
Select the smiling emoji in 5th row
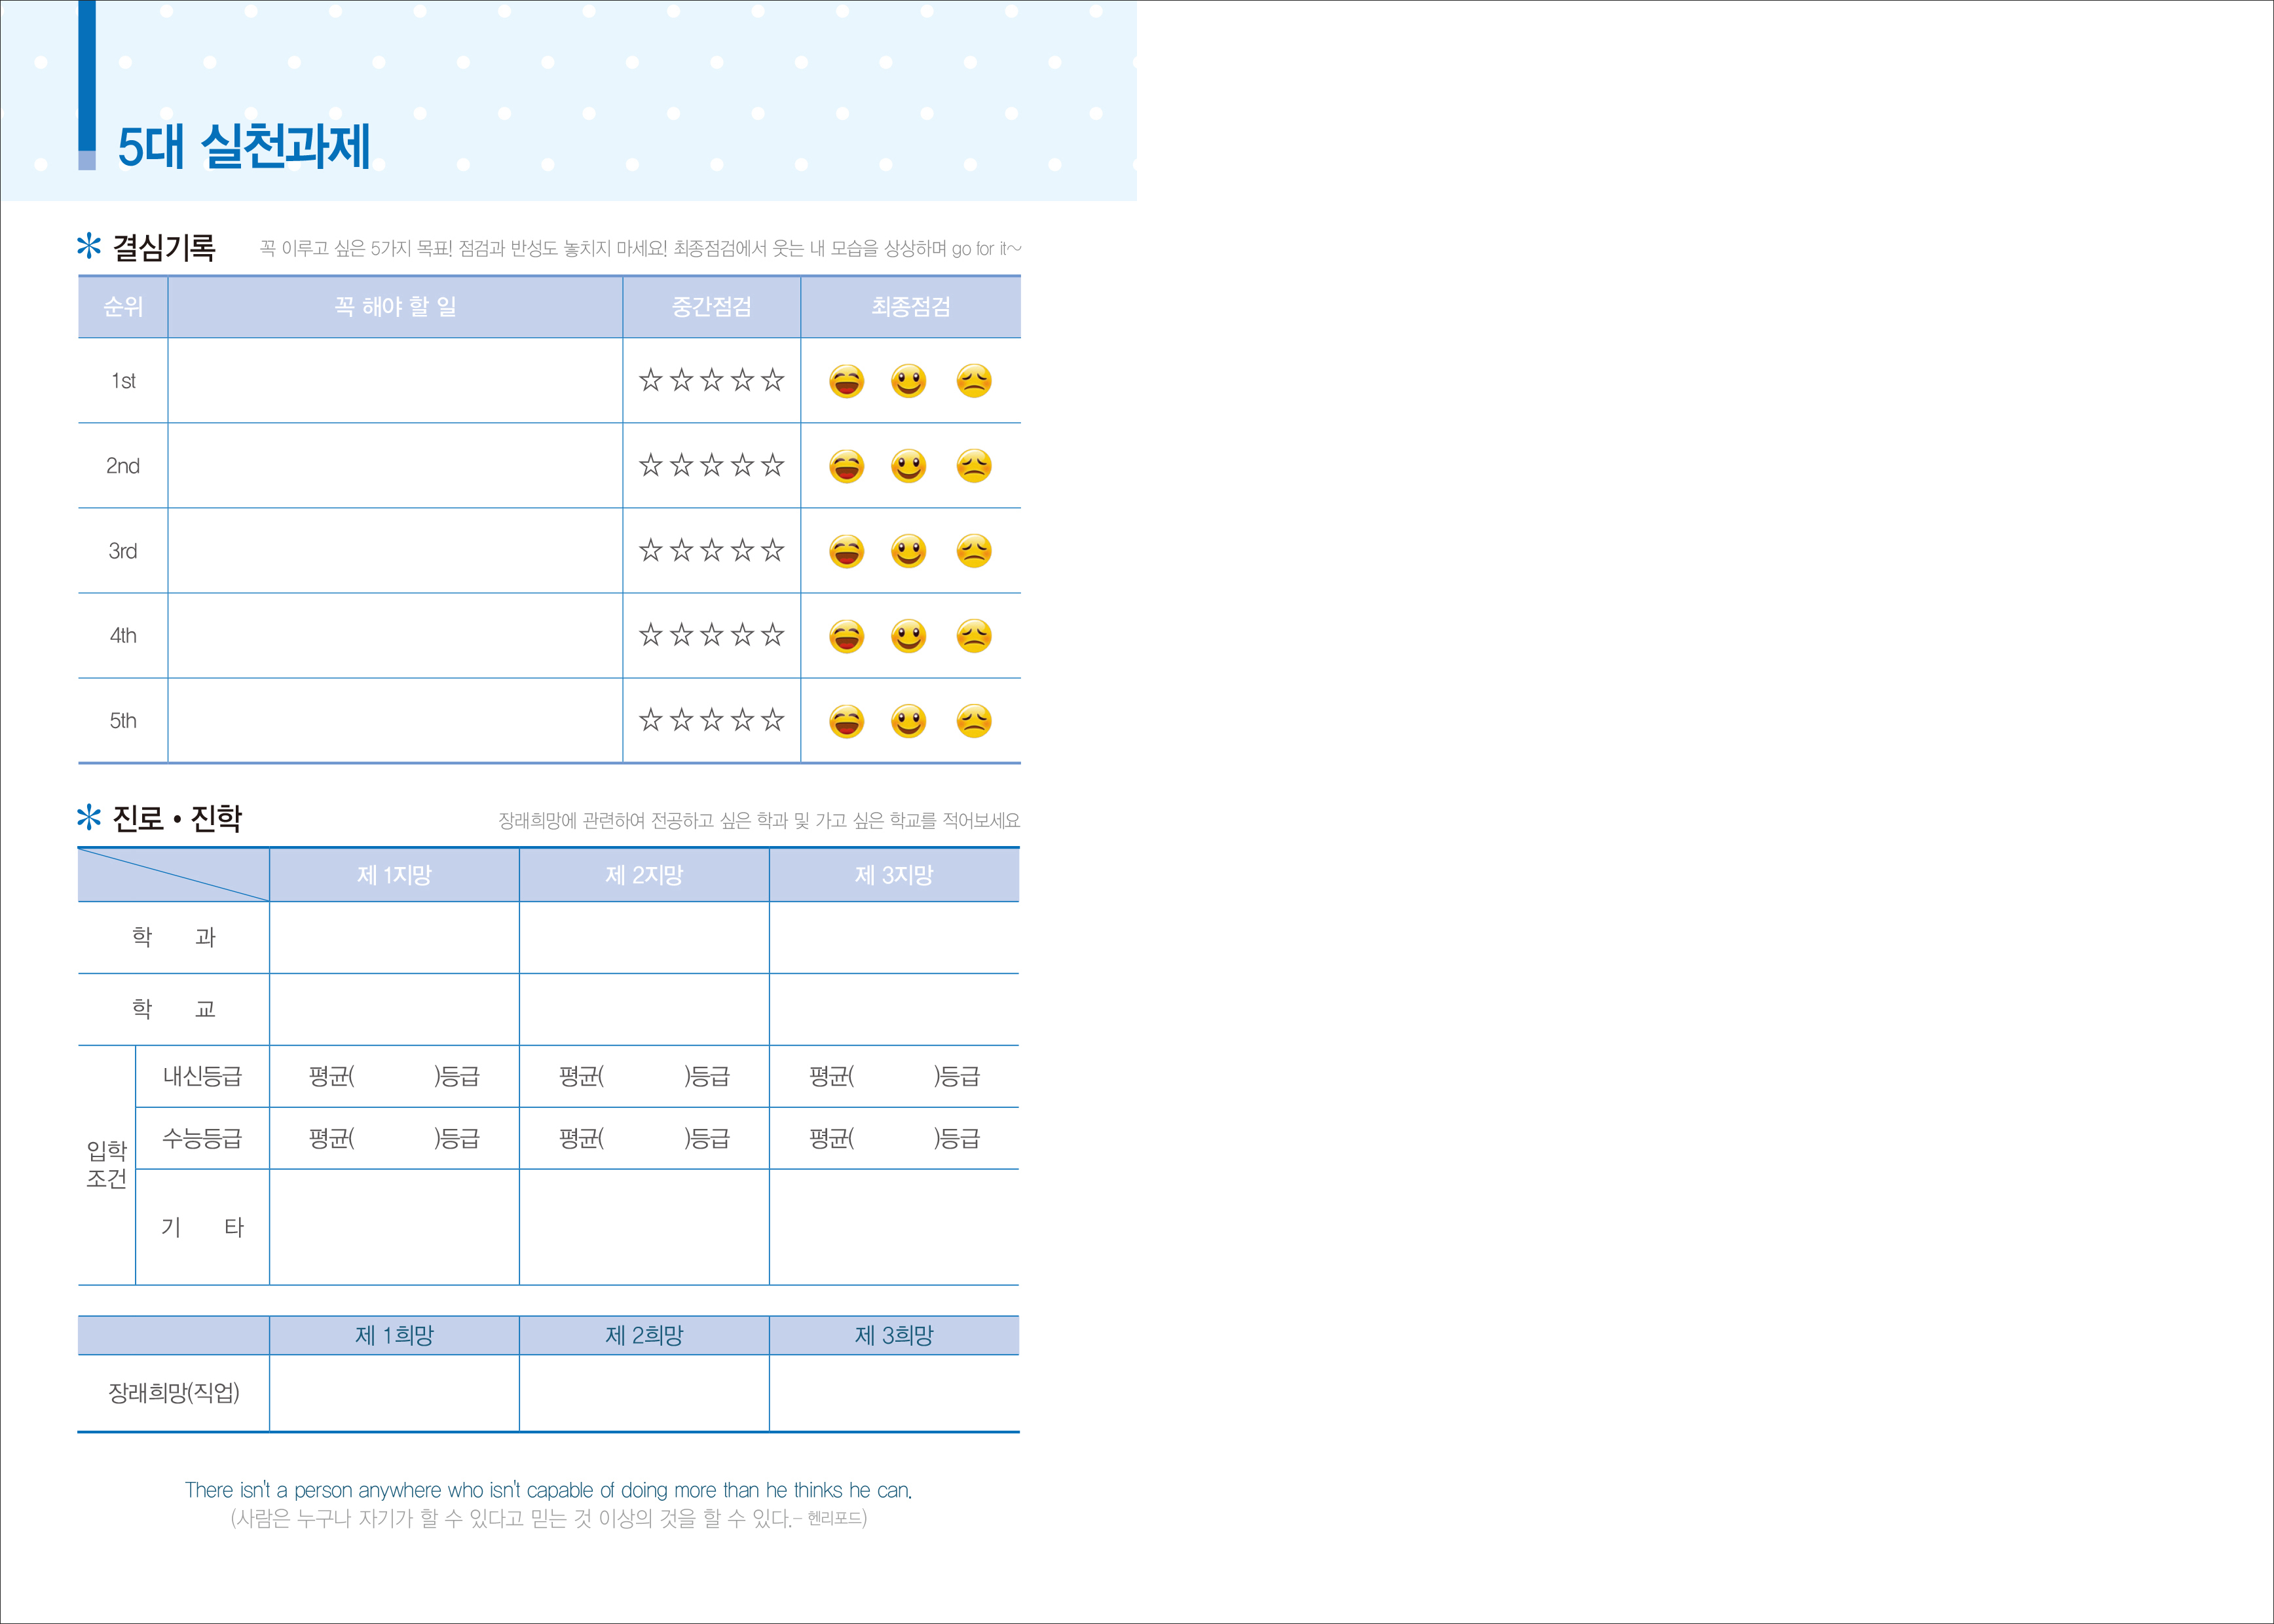click(x=908, y=721)
